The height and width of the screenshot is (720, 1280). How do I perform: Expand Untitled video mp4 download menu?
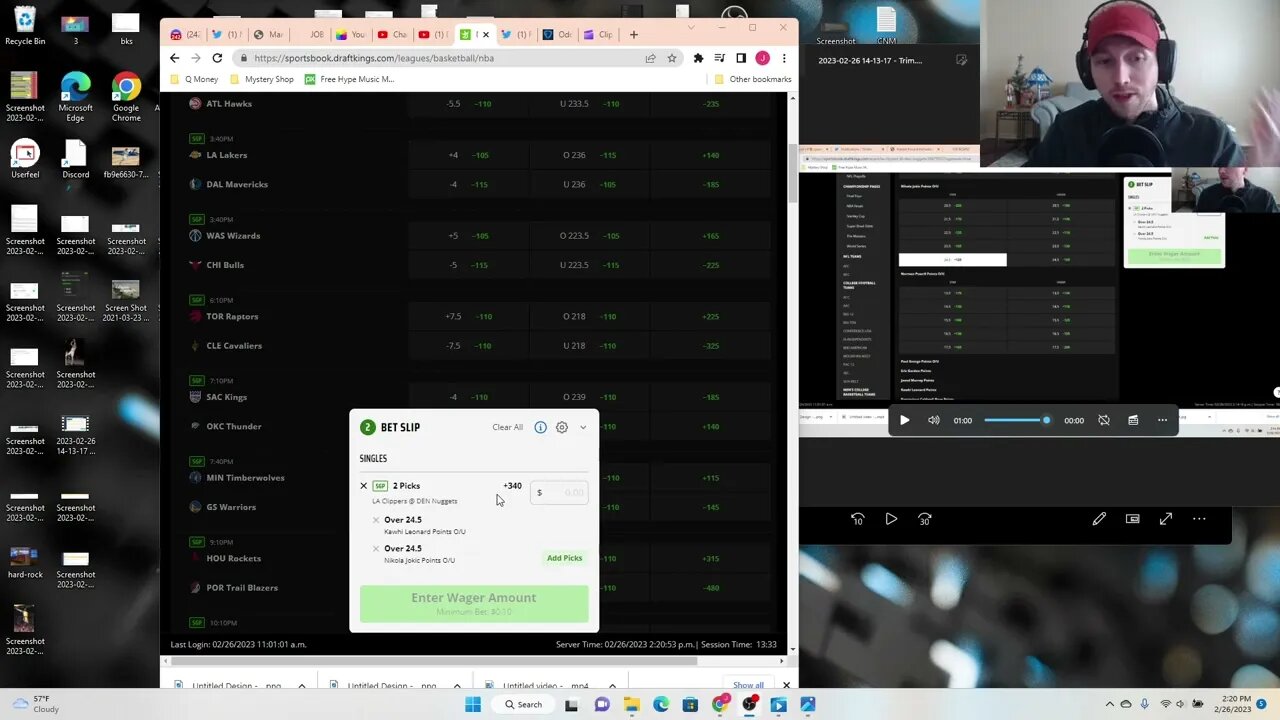click(x=610, y=686)
